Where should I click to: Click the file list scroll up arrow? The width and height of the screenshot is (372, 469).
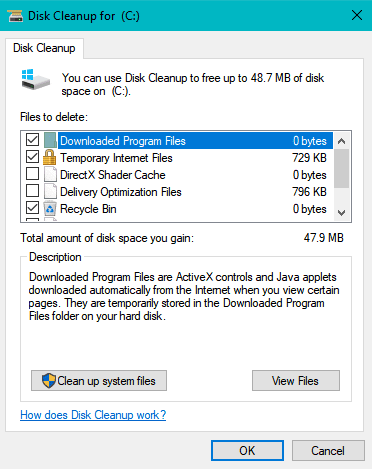click(x=341, y=141)
